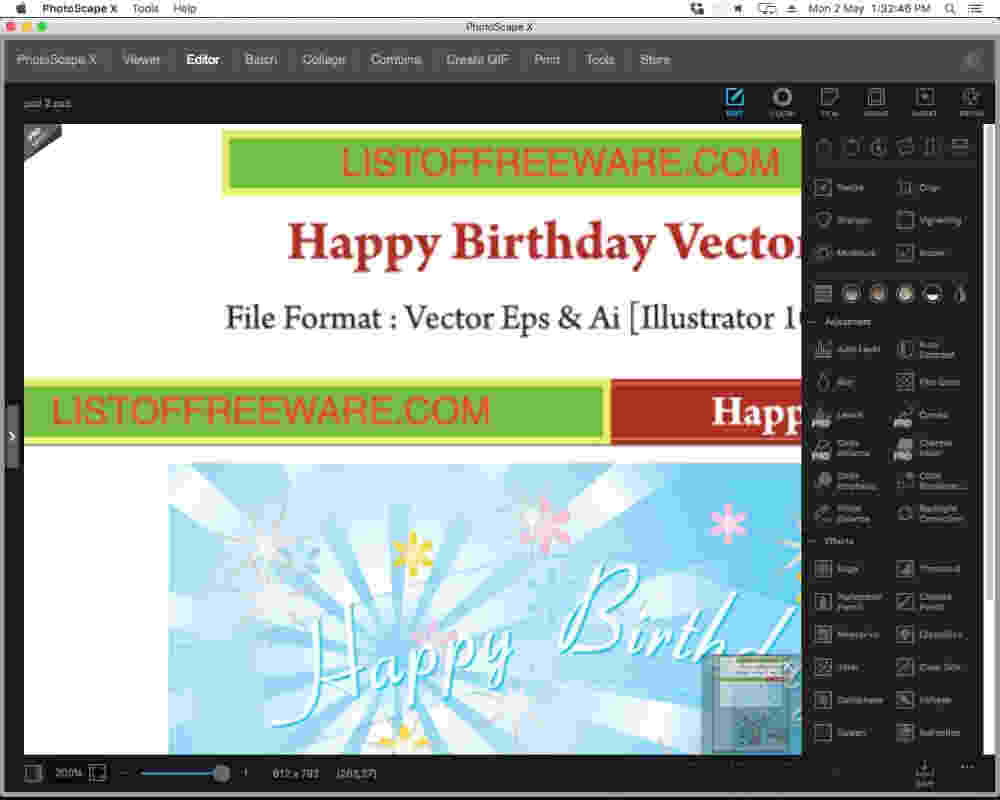Open the Help menu

[185, 8]
